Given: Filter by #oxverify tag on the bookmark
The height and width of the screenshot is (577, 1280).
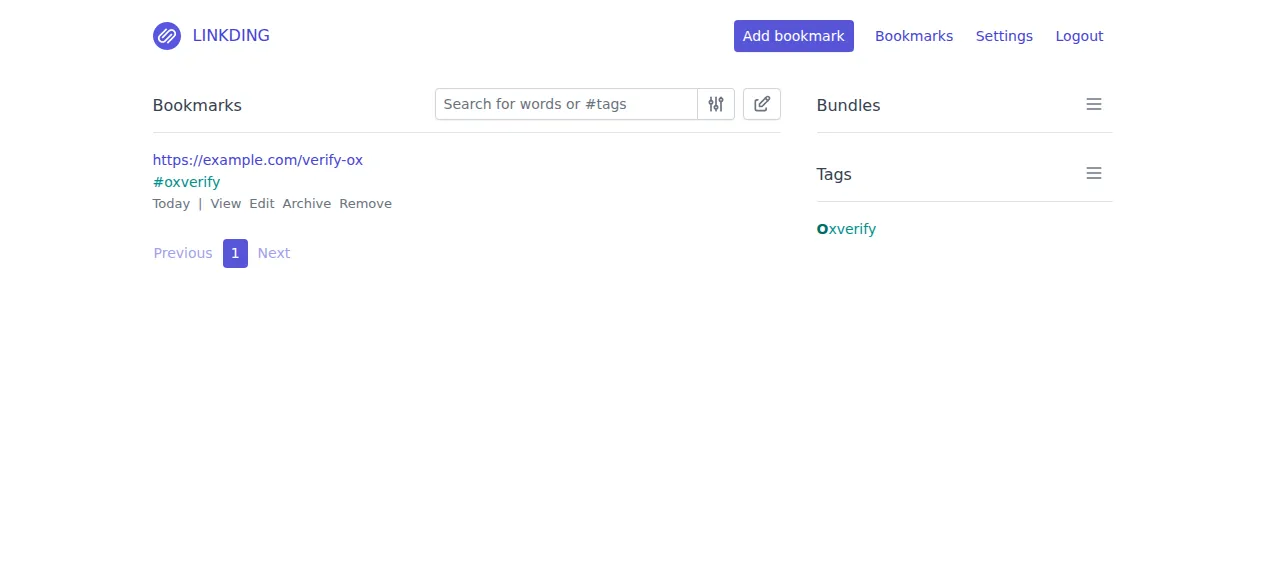Looking at the screenshot, I should point(187,182).
